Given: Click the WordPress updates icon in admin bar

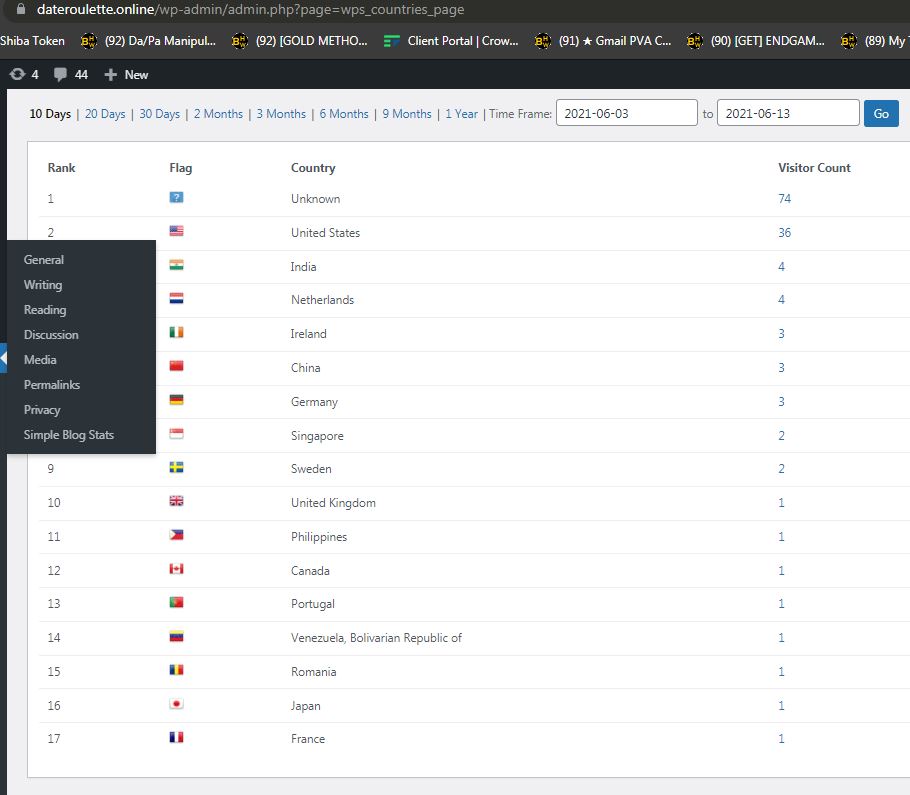Looking at the screenshot, I should [17, 74].
